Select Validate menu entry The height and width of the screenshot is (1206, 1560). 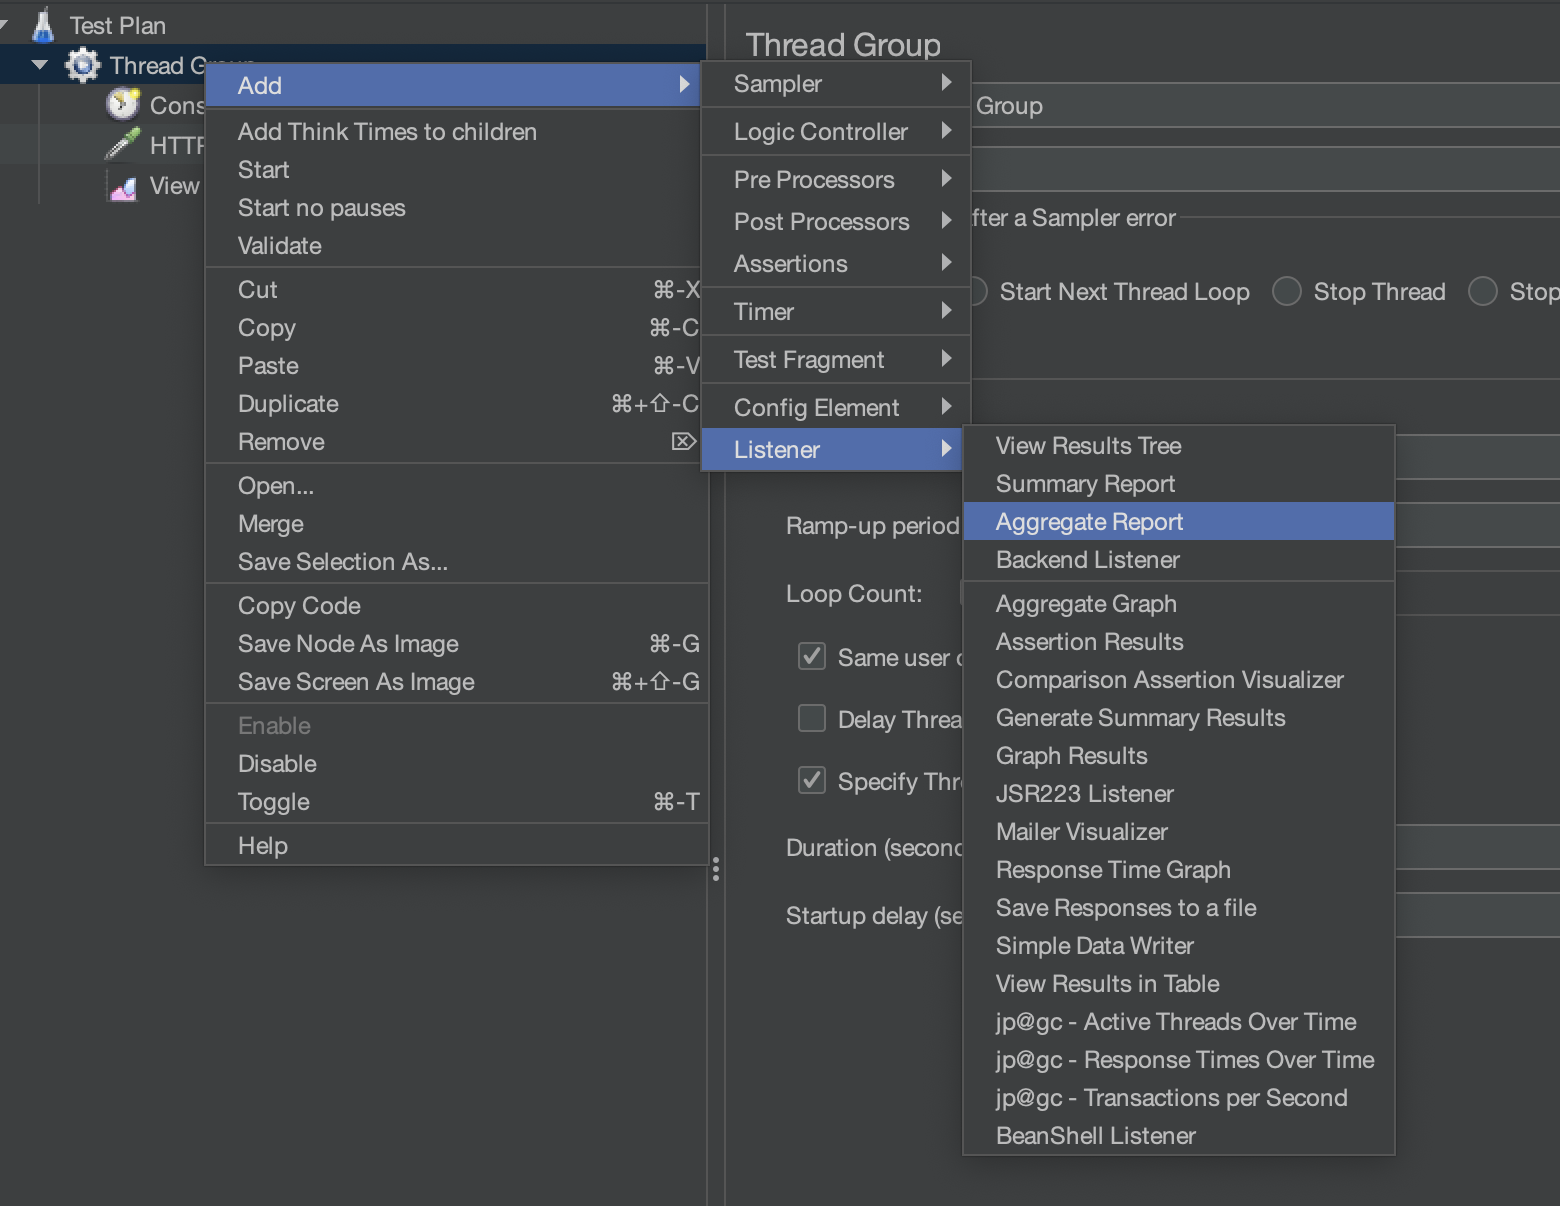tap(455, 246)
